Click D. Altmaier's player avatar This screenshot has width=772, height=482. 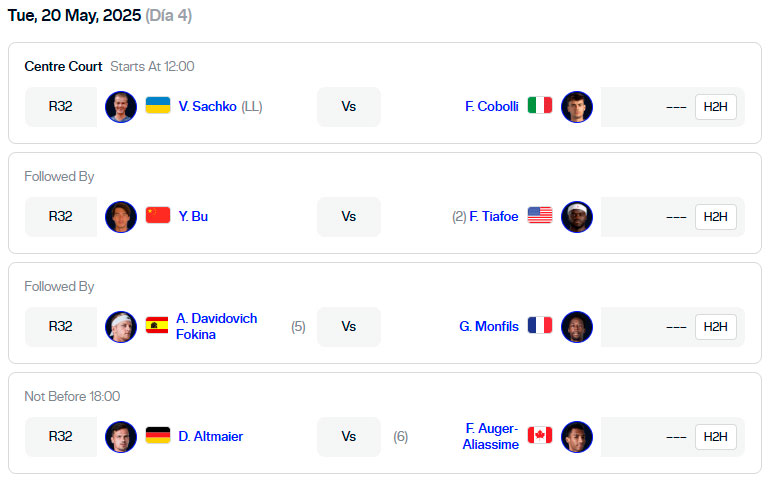click(x=121, y=437)
